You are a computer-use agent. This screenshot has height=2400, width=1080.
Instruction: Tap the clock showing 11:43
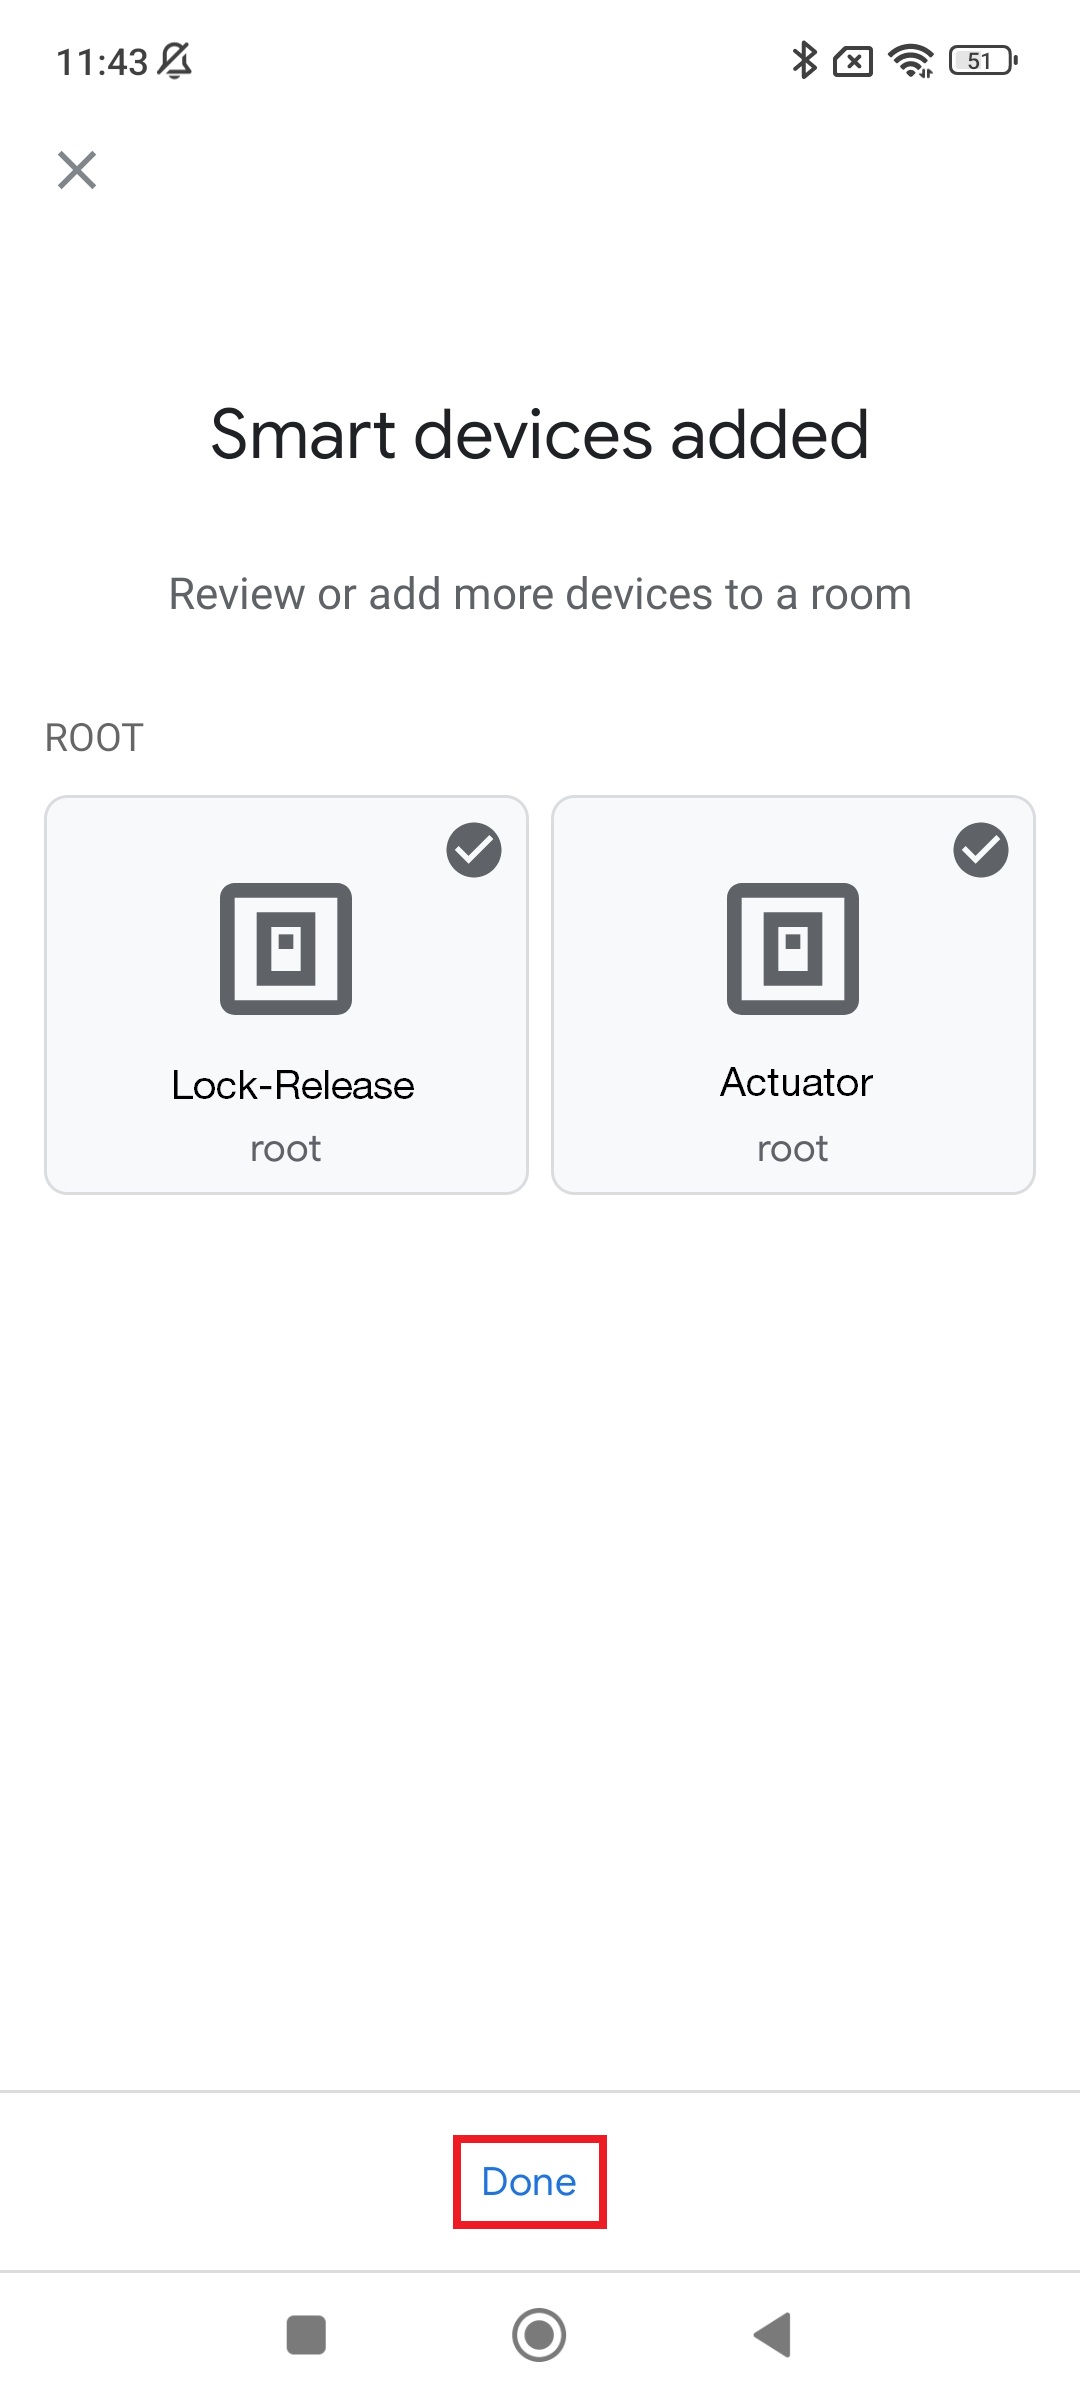point(102,62)
